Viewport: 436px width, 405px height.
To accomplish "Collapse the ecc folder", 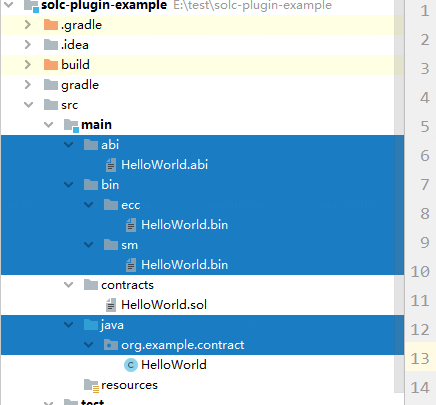I will coord(89,205).
